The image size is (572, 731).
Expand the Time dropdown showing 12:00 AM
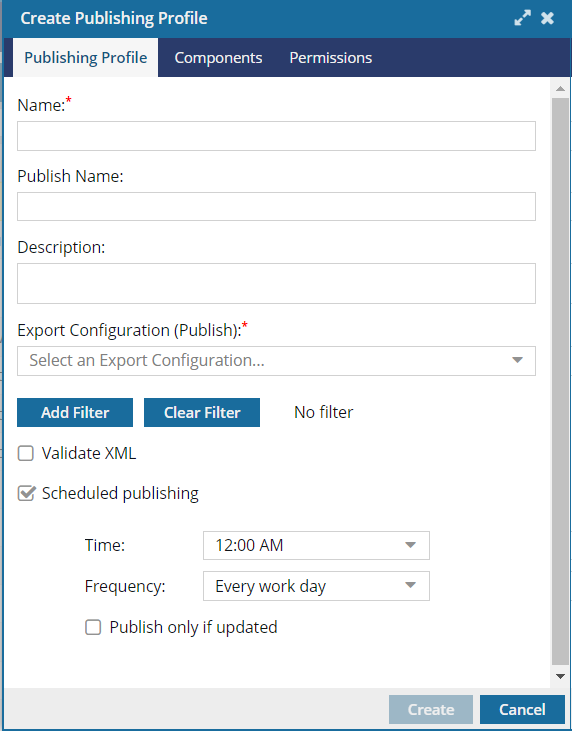(316, 545)
